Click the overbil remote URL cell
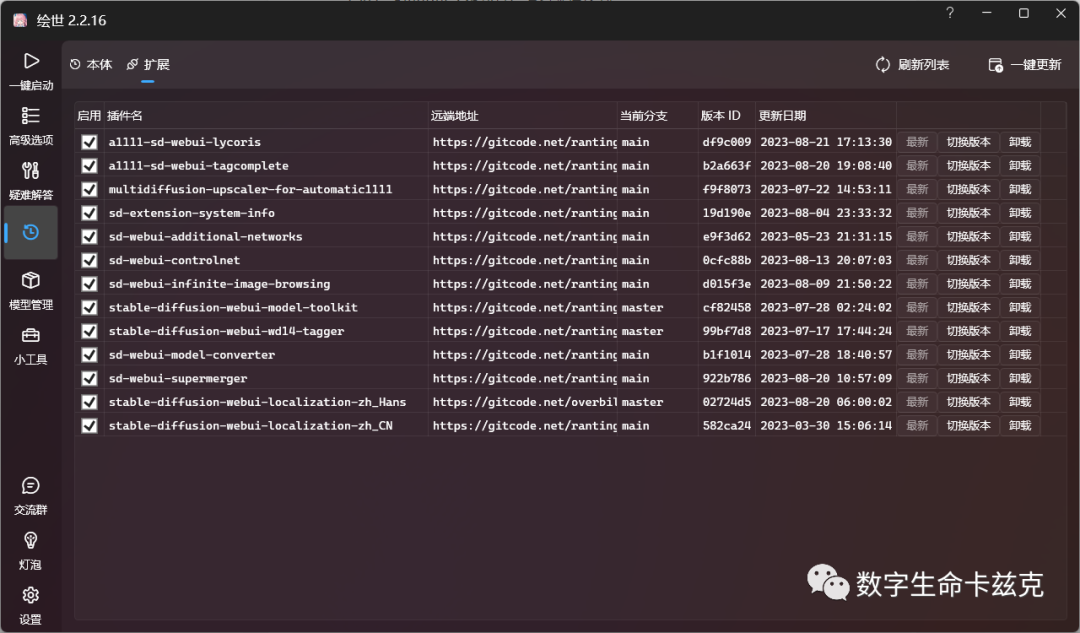Image resolution: width=1080 pixels, height=633 pixels. 525,402
